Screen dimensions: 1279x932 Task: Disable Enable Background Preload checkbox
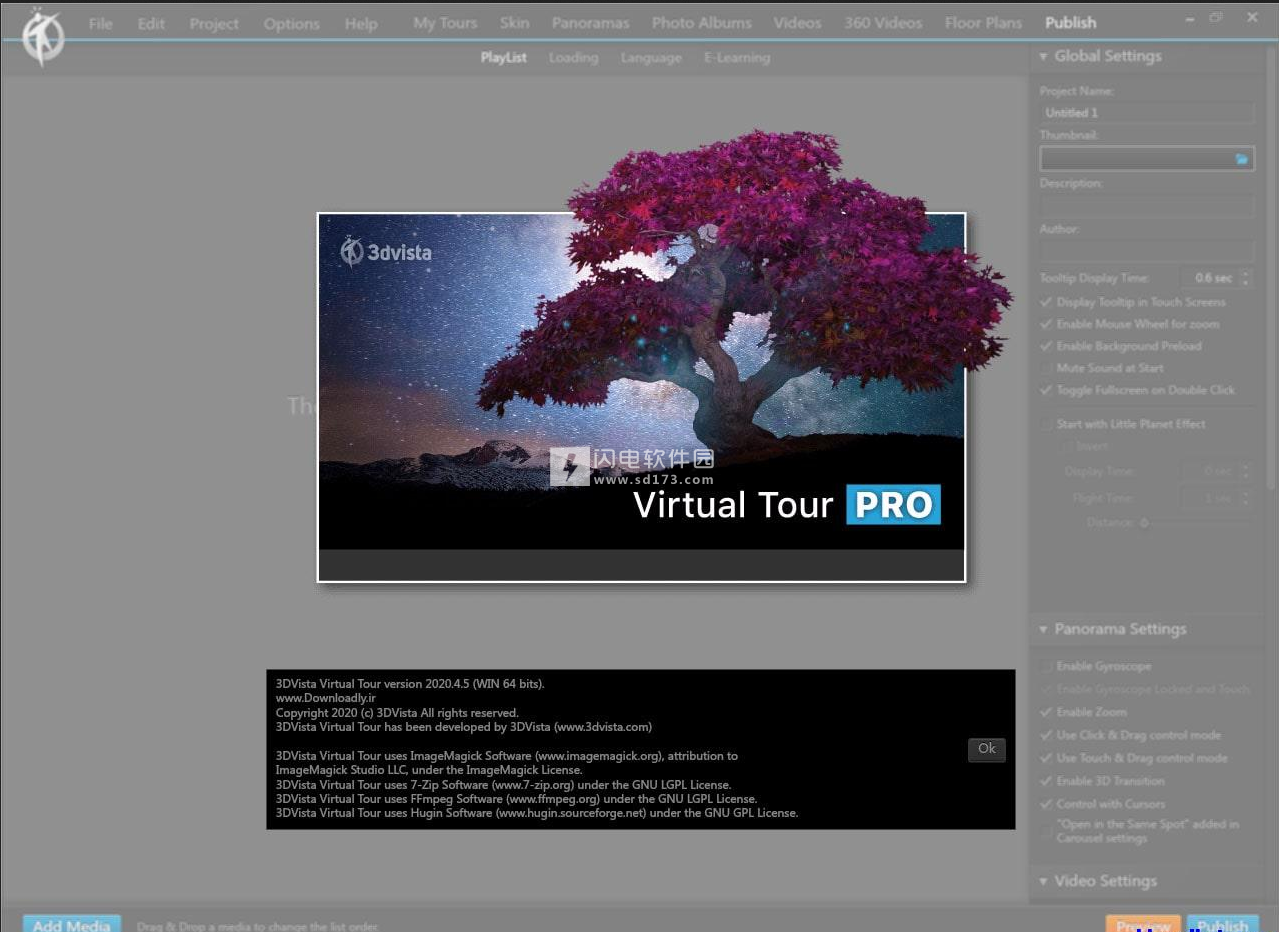pyautogui.click(x=1047, y=346)
